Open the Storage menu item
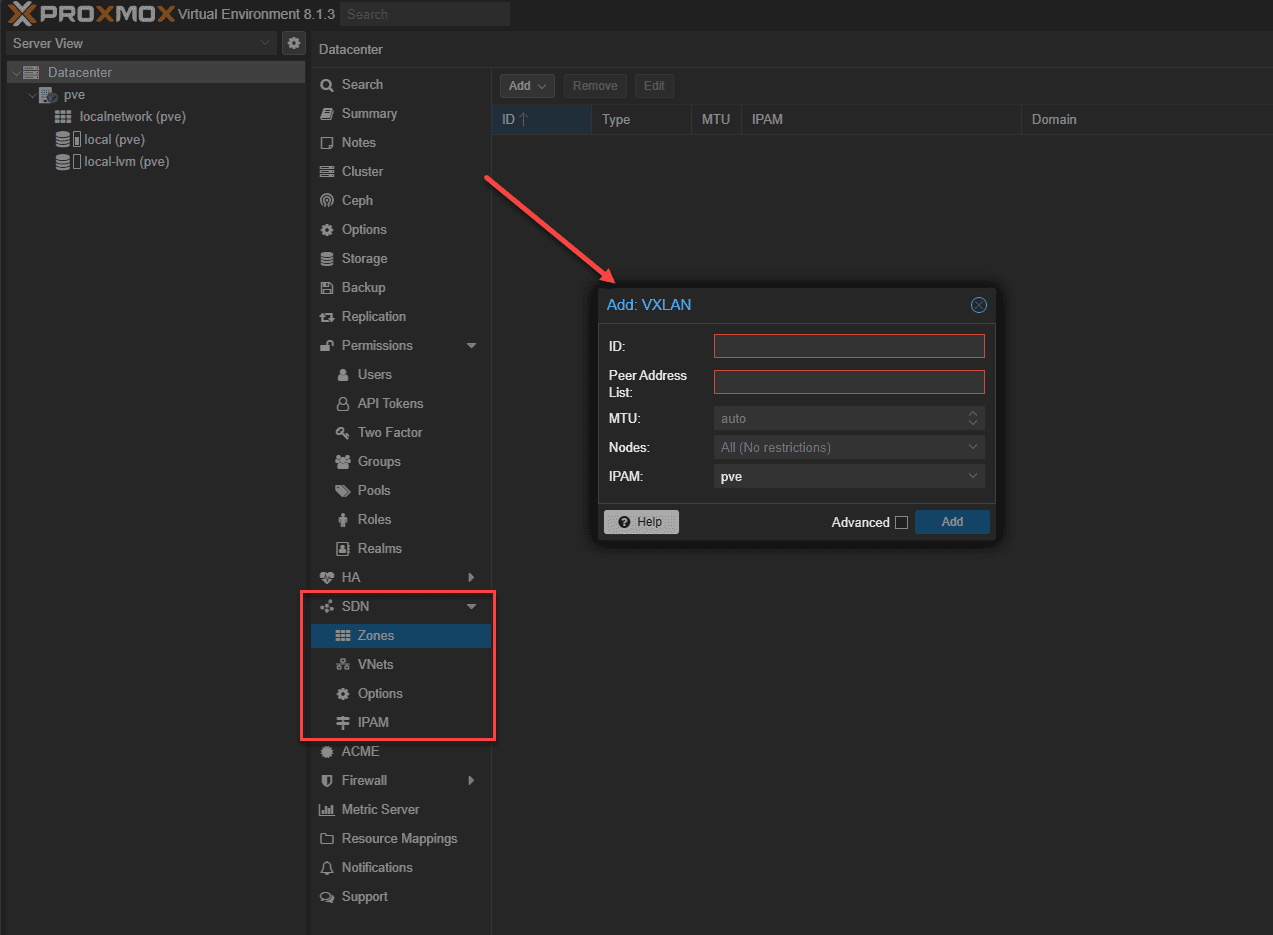The height and width of the screenshot is (935, 1273). (364, 259)
